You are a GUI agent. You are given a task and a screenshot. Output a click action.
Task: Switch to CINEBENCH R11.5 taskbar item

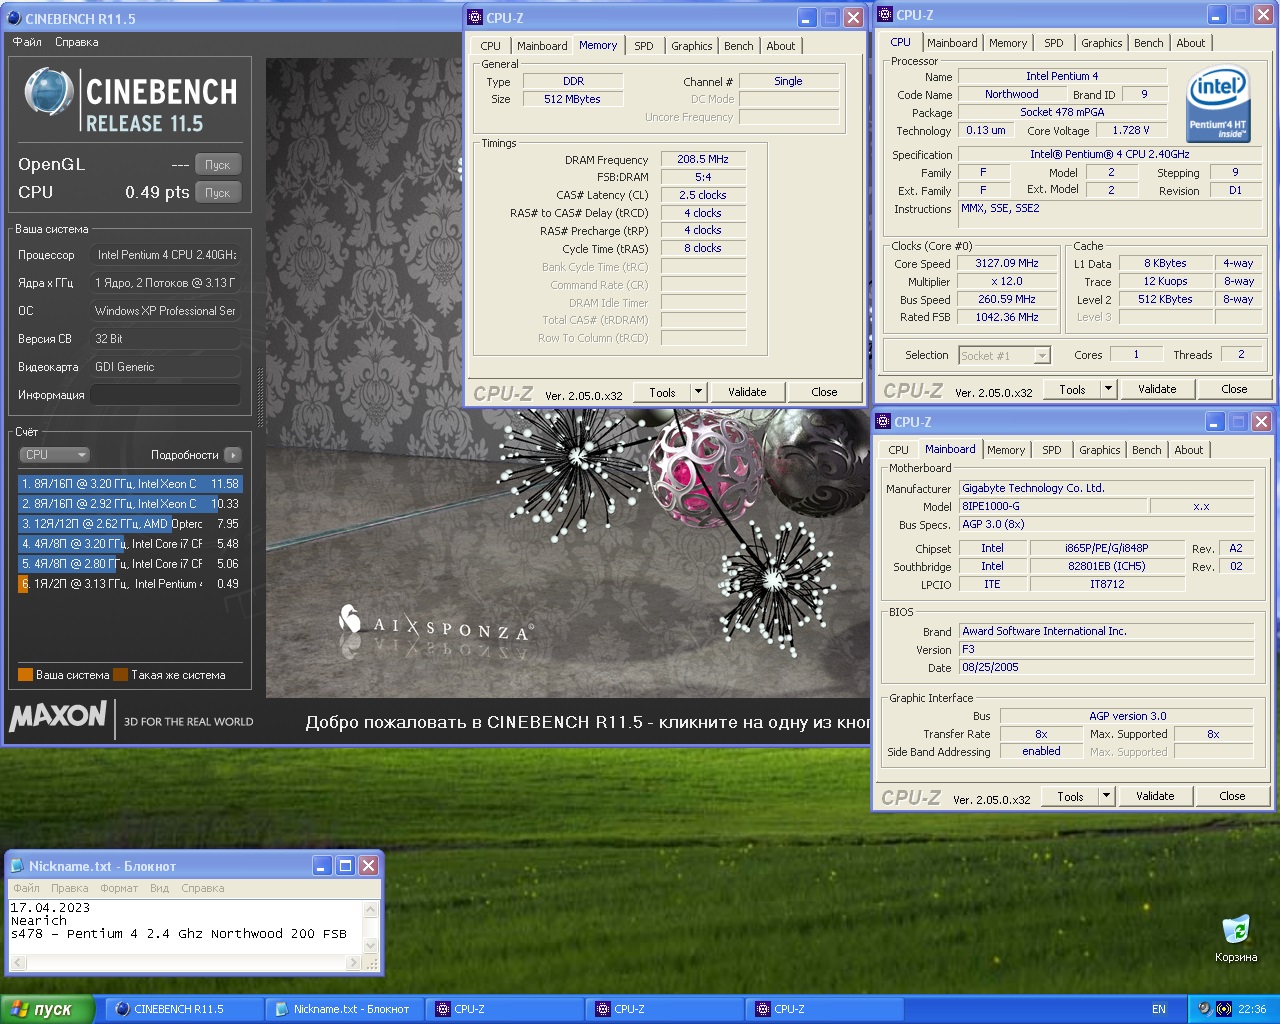(184, 1009)
